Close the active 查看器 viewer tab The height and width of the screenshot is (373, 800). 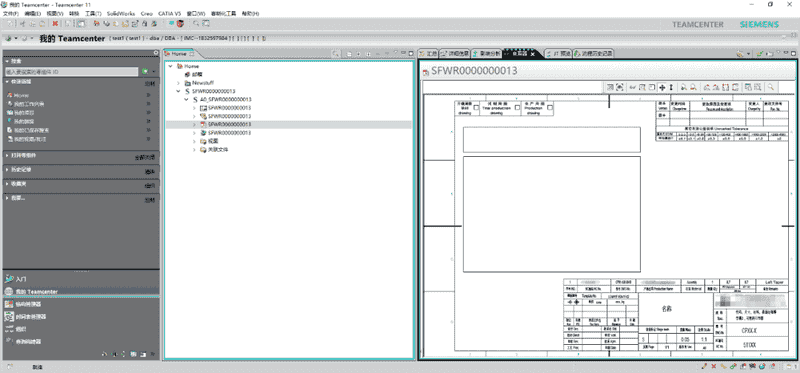coord(532,54)
